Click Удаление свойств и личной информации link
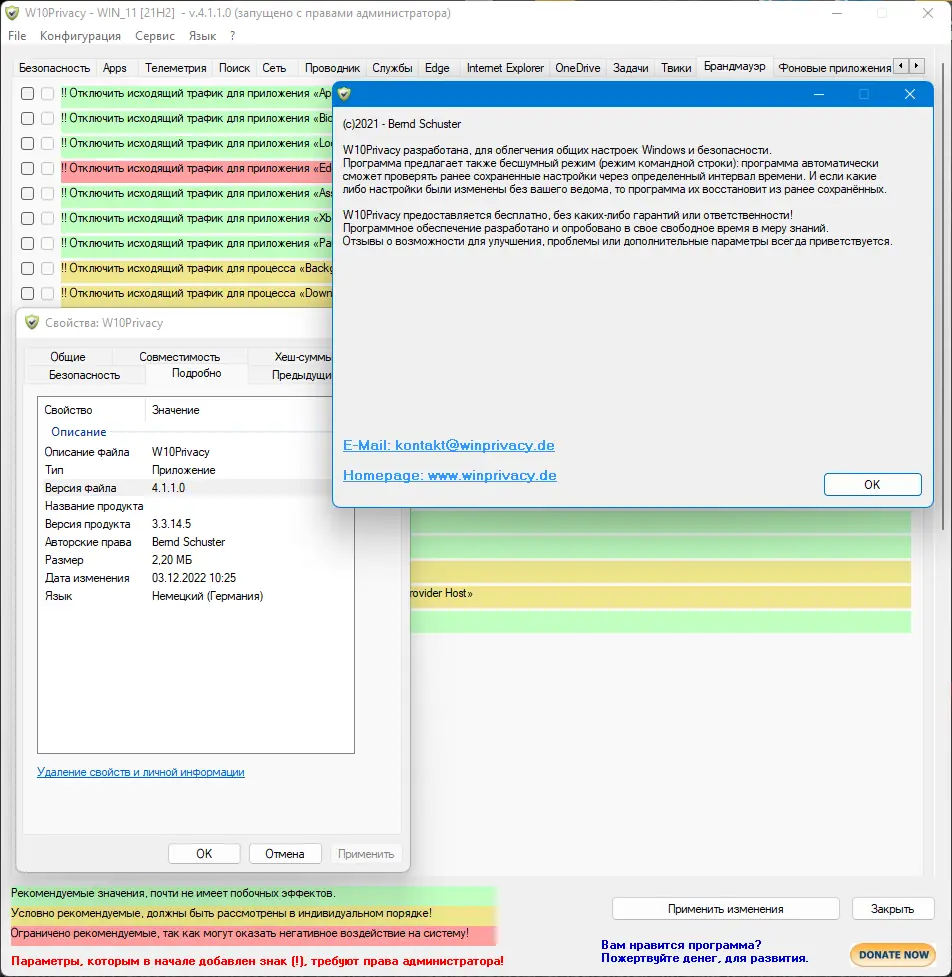952x977 pixels. click(141, 772)
